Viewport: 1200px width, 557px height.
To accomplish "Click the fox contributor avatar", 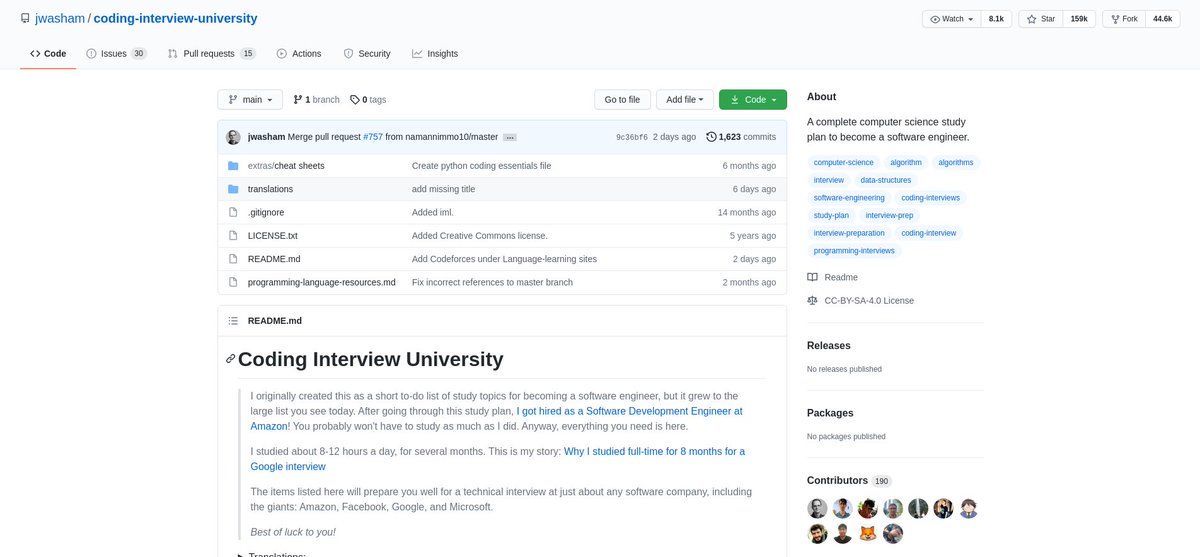I will point(868,533).
